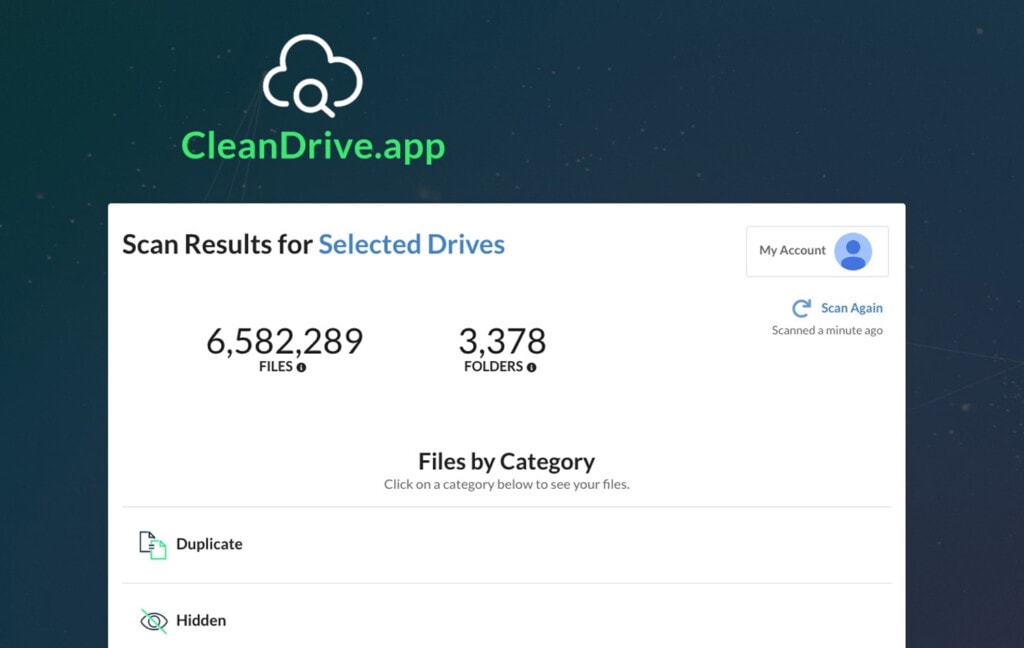Click the 'Click on a category below' hint
Viewport: 1024px width, 648px height.
[507, 485]
